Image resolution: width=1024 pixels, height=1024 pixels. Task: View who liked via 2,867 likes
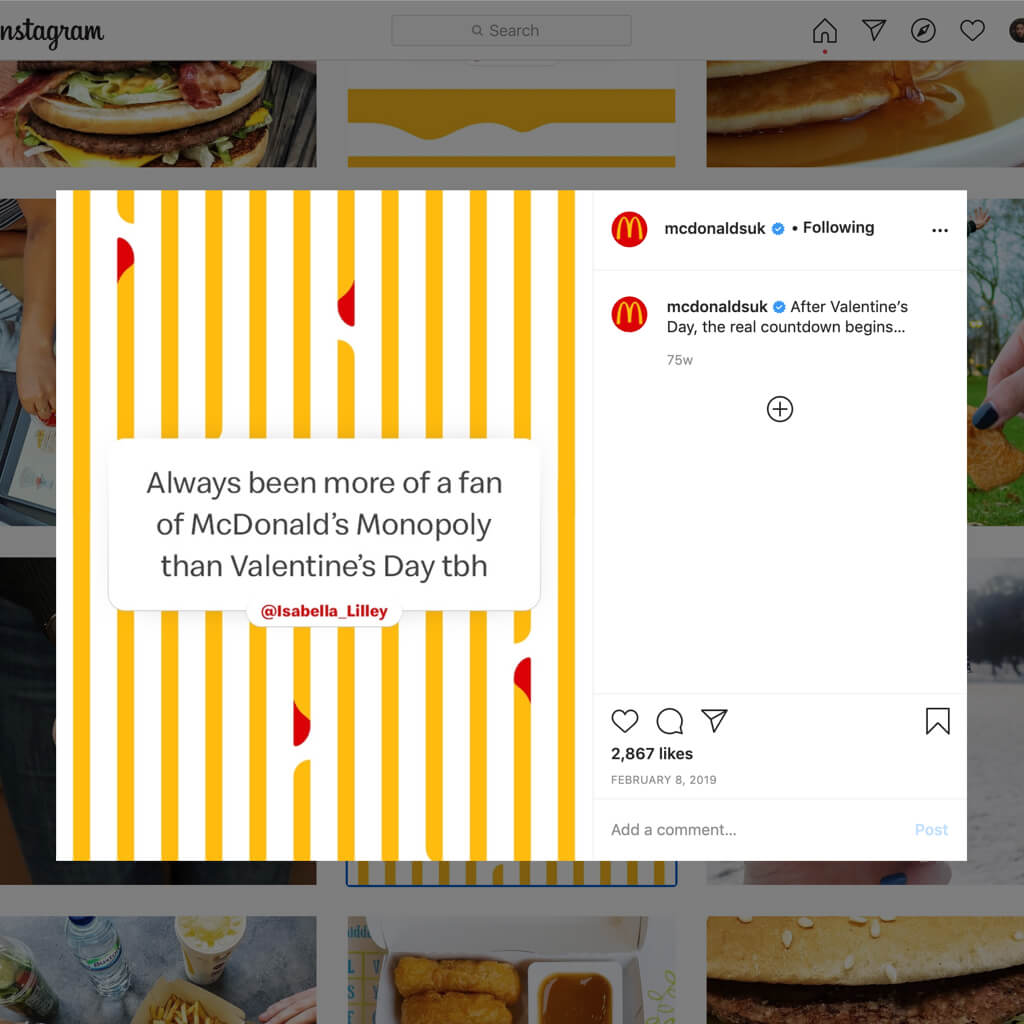(652, 754)
